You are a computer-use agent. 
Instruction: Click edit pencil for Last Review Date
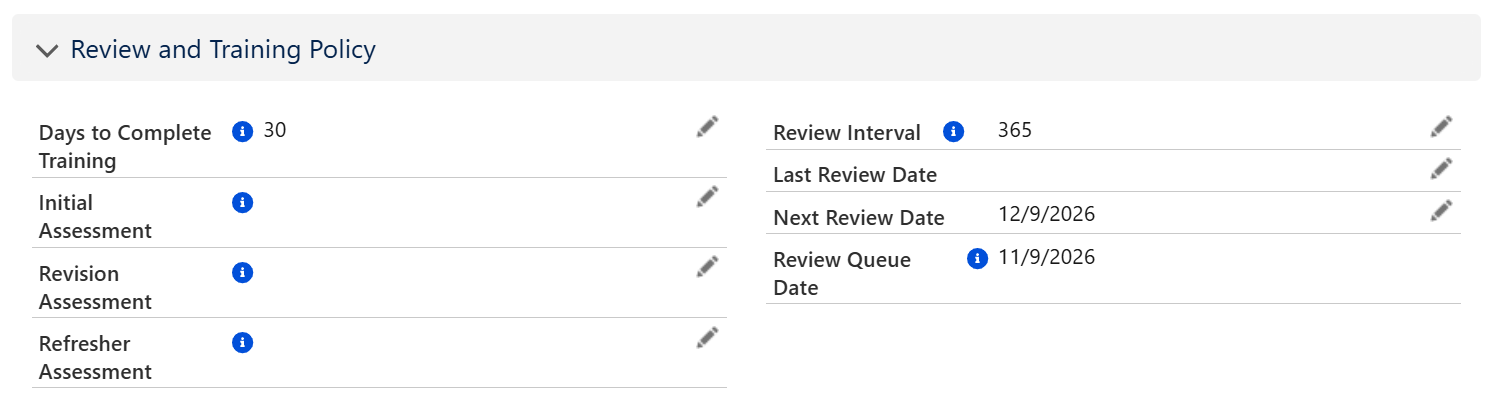point(1441,169)
